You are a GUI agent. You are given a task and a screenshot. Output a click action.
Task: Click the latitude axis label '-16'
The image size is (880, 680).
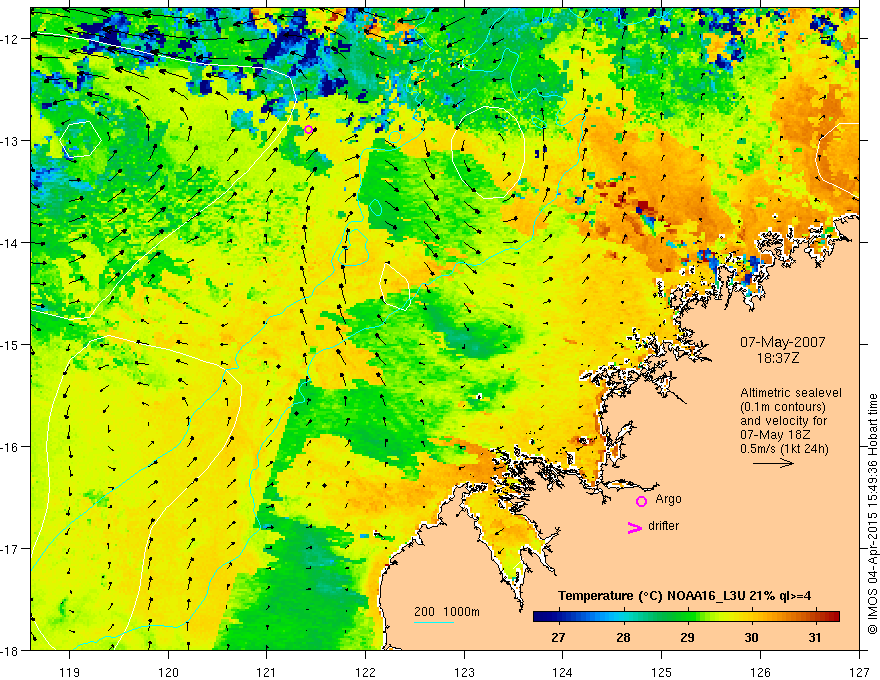(x=11, y=447)
